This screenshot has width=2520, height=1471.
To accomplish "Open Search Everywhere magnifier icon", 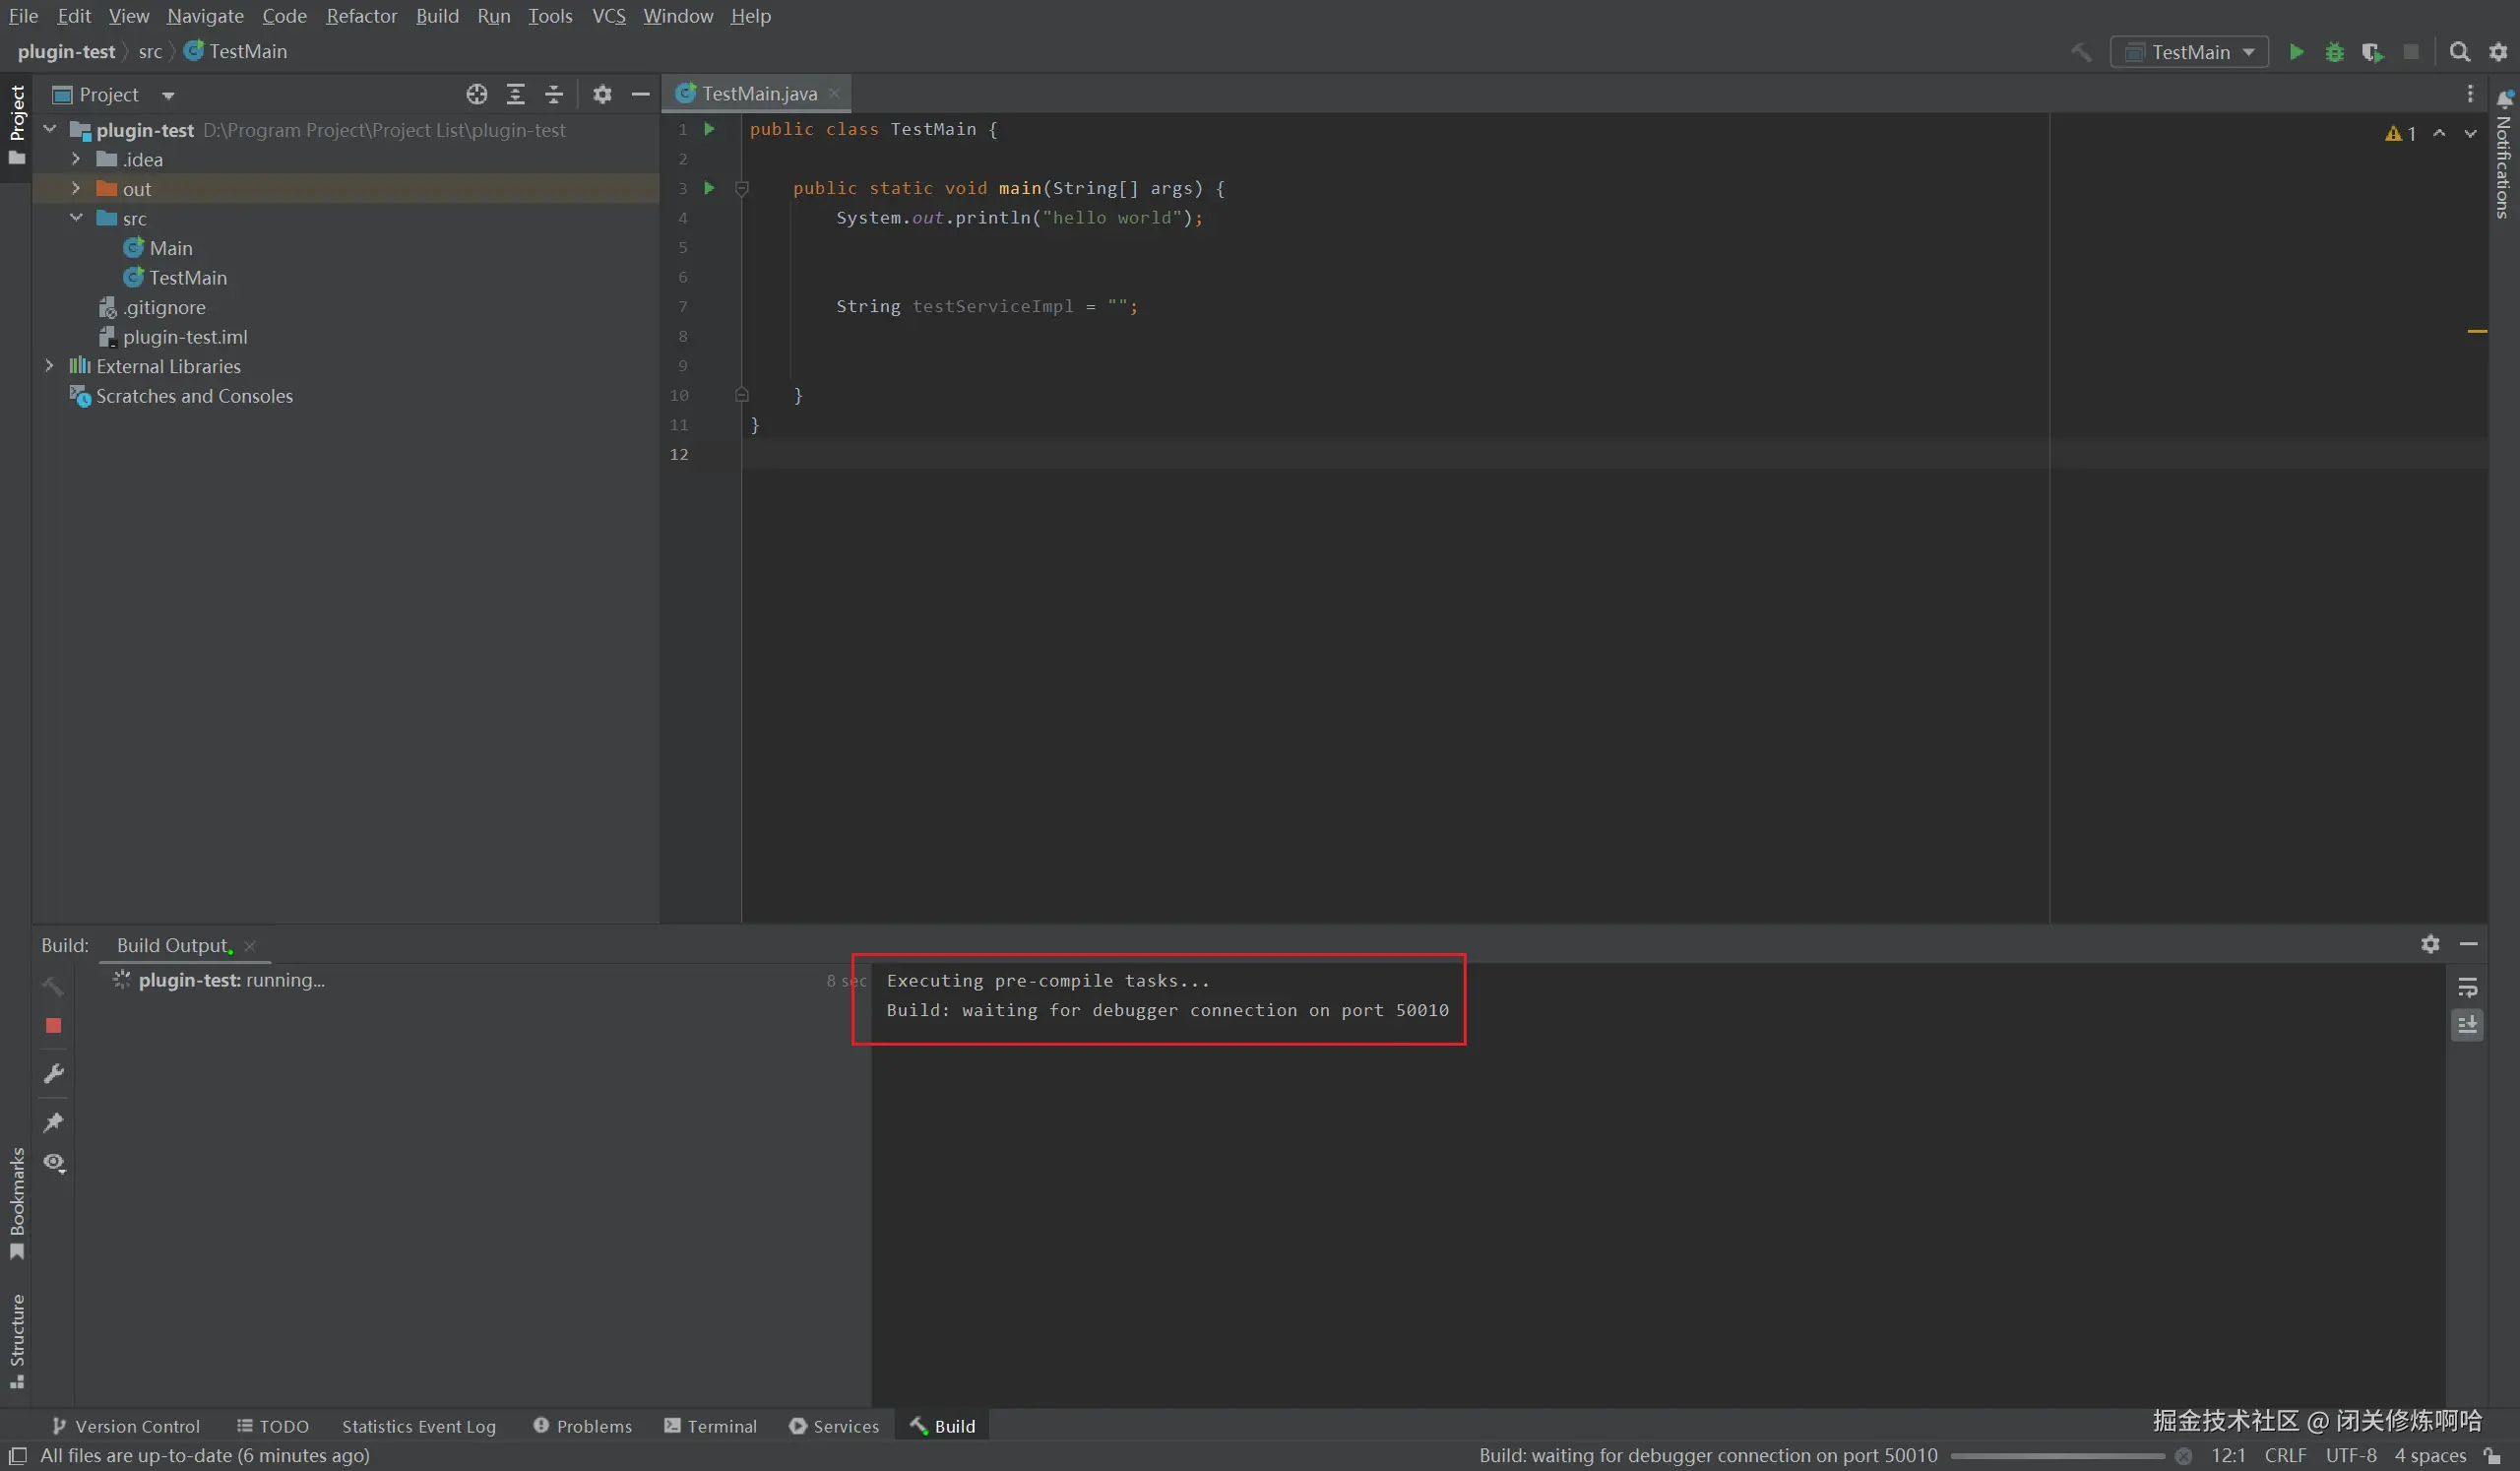I will [2459, 52].
